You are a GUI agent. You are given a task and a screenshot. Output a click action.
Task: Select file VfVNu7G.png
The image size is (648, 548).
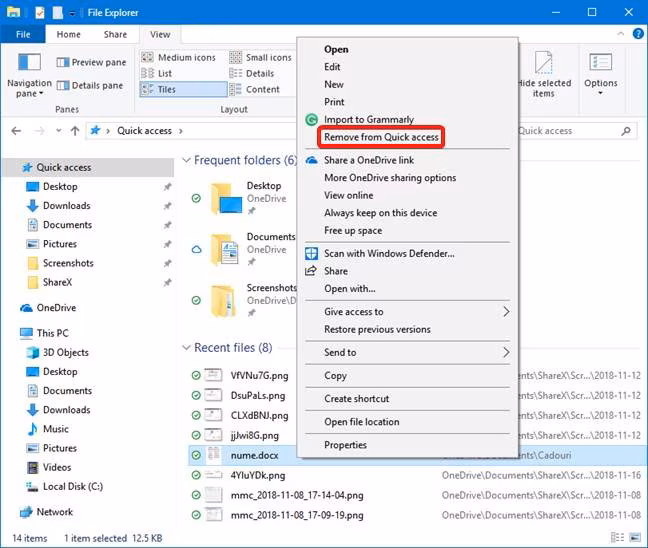(260, 376)
